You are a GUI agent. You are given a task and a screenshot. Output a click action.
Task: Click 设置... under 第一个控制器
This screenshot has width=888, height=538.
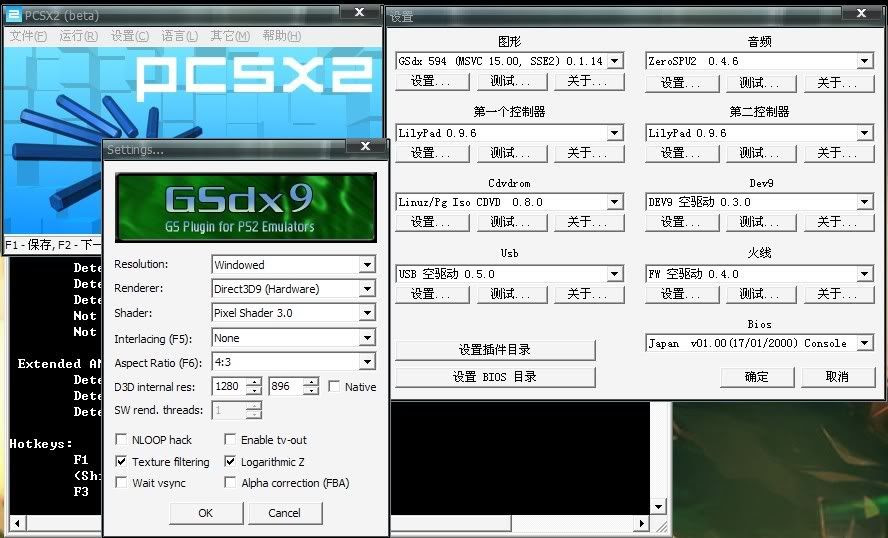click(432, 153)
